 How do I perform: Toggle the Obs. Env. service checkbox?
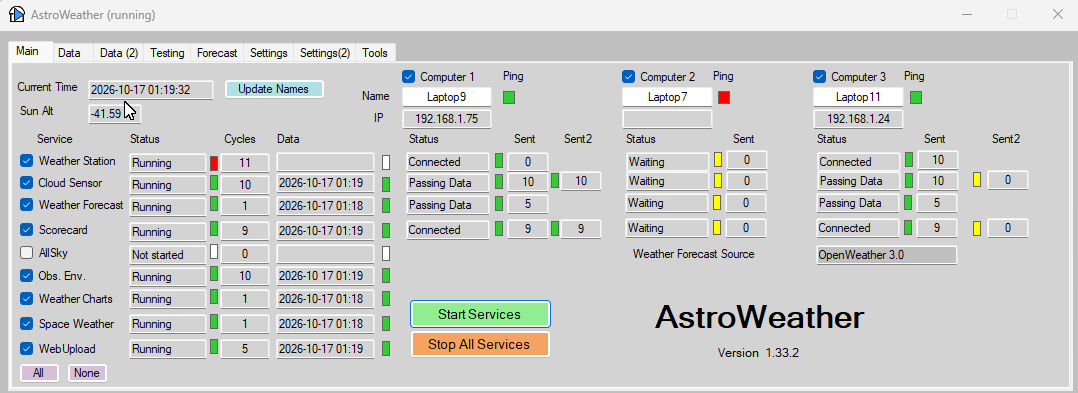27,276
